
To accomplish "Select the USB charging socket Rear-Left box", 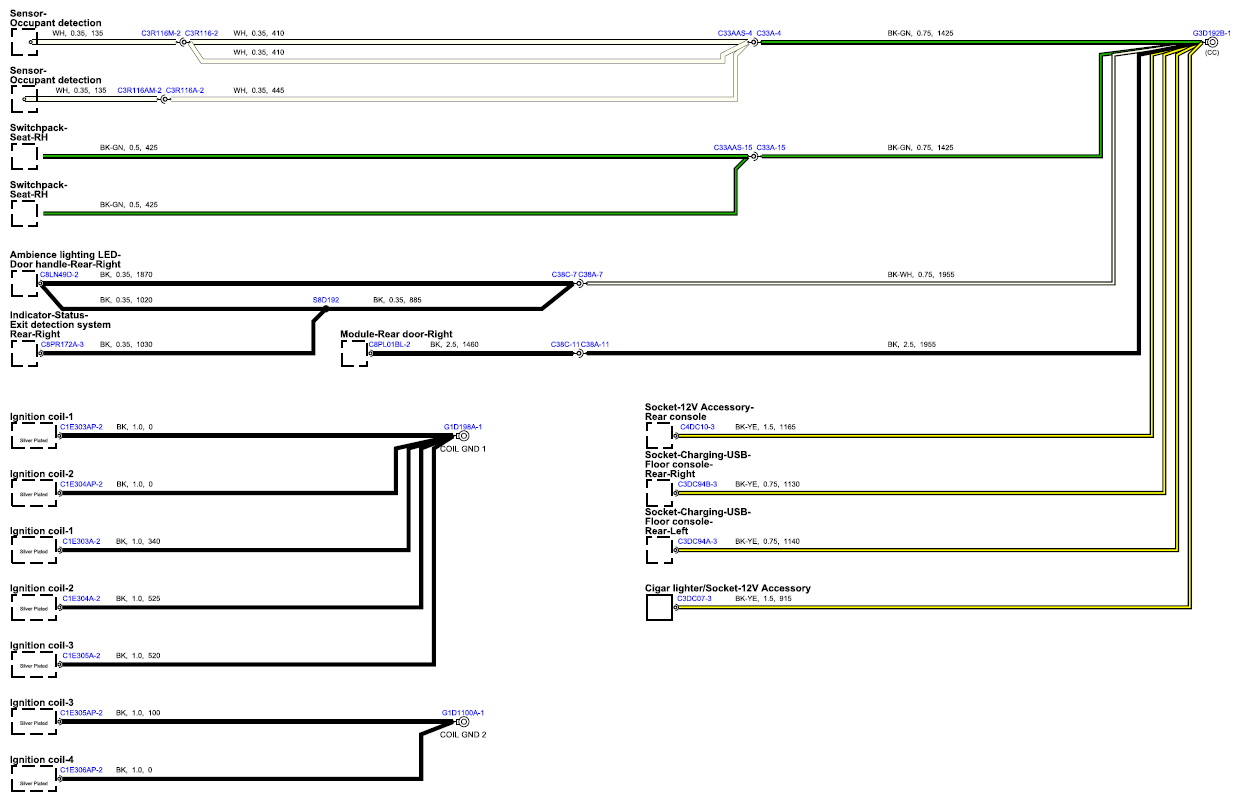I will (x=660, y=550).
